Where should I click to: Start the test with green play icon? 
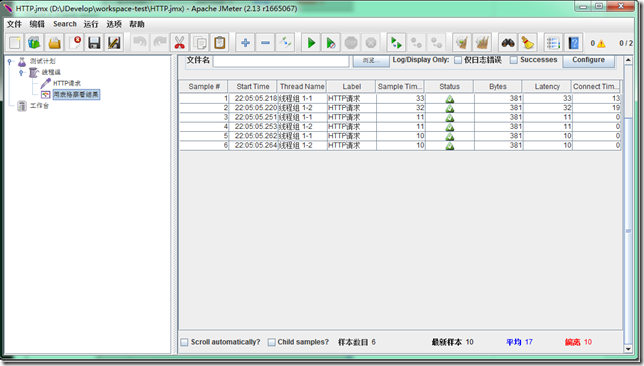tap(311, 43)
